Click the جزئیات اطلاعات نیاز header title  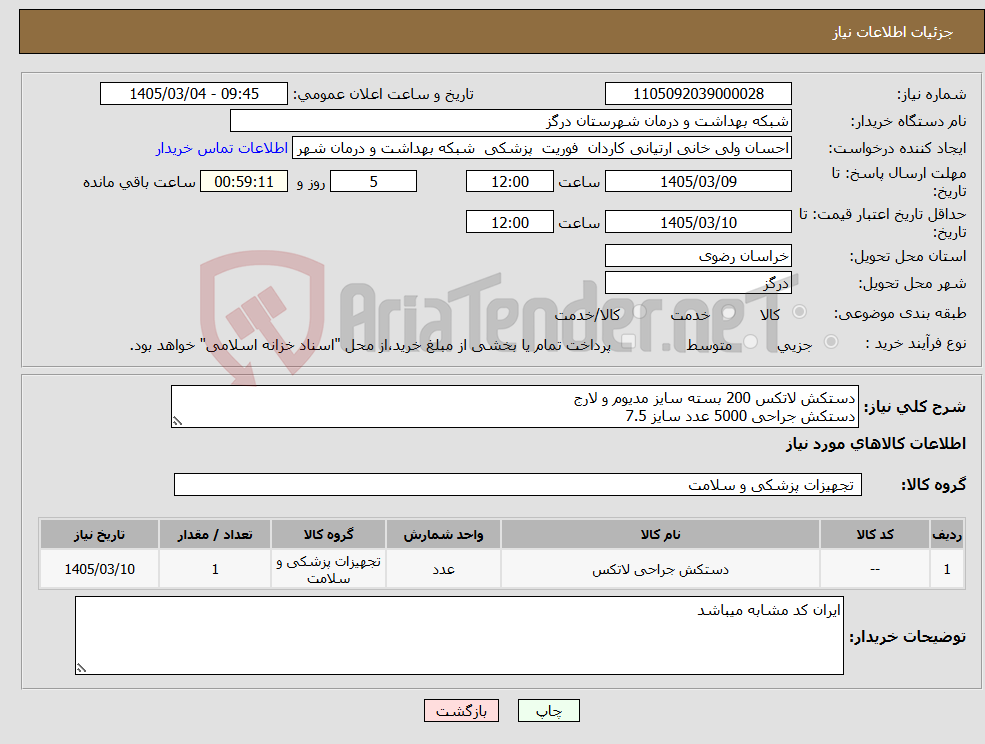[x=893, y=32]
